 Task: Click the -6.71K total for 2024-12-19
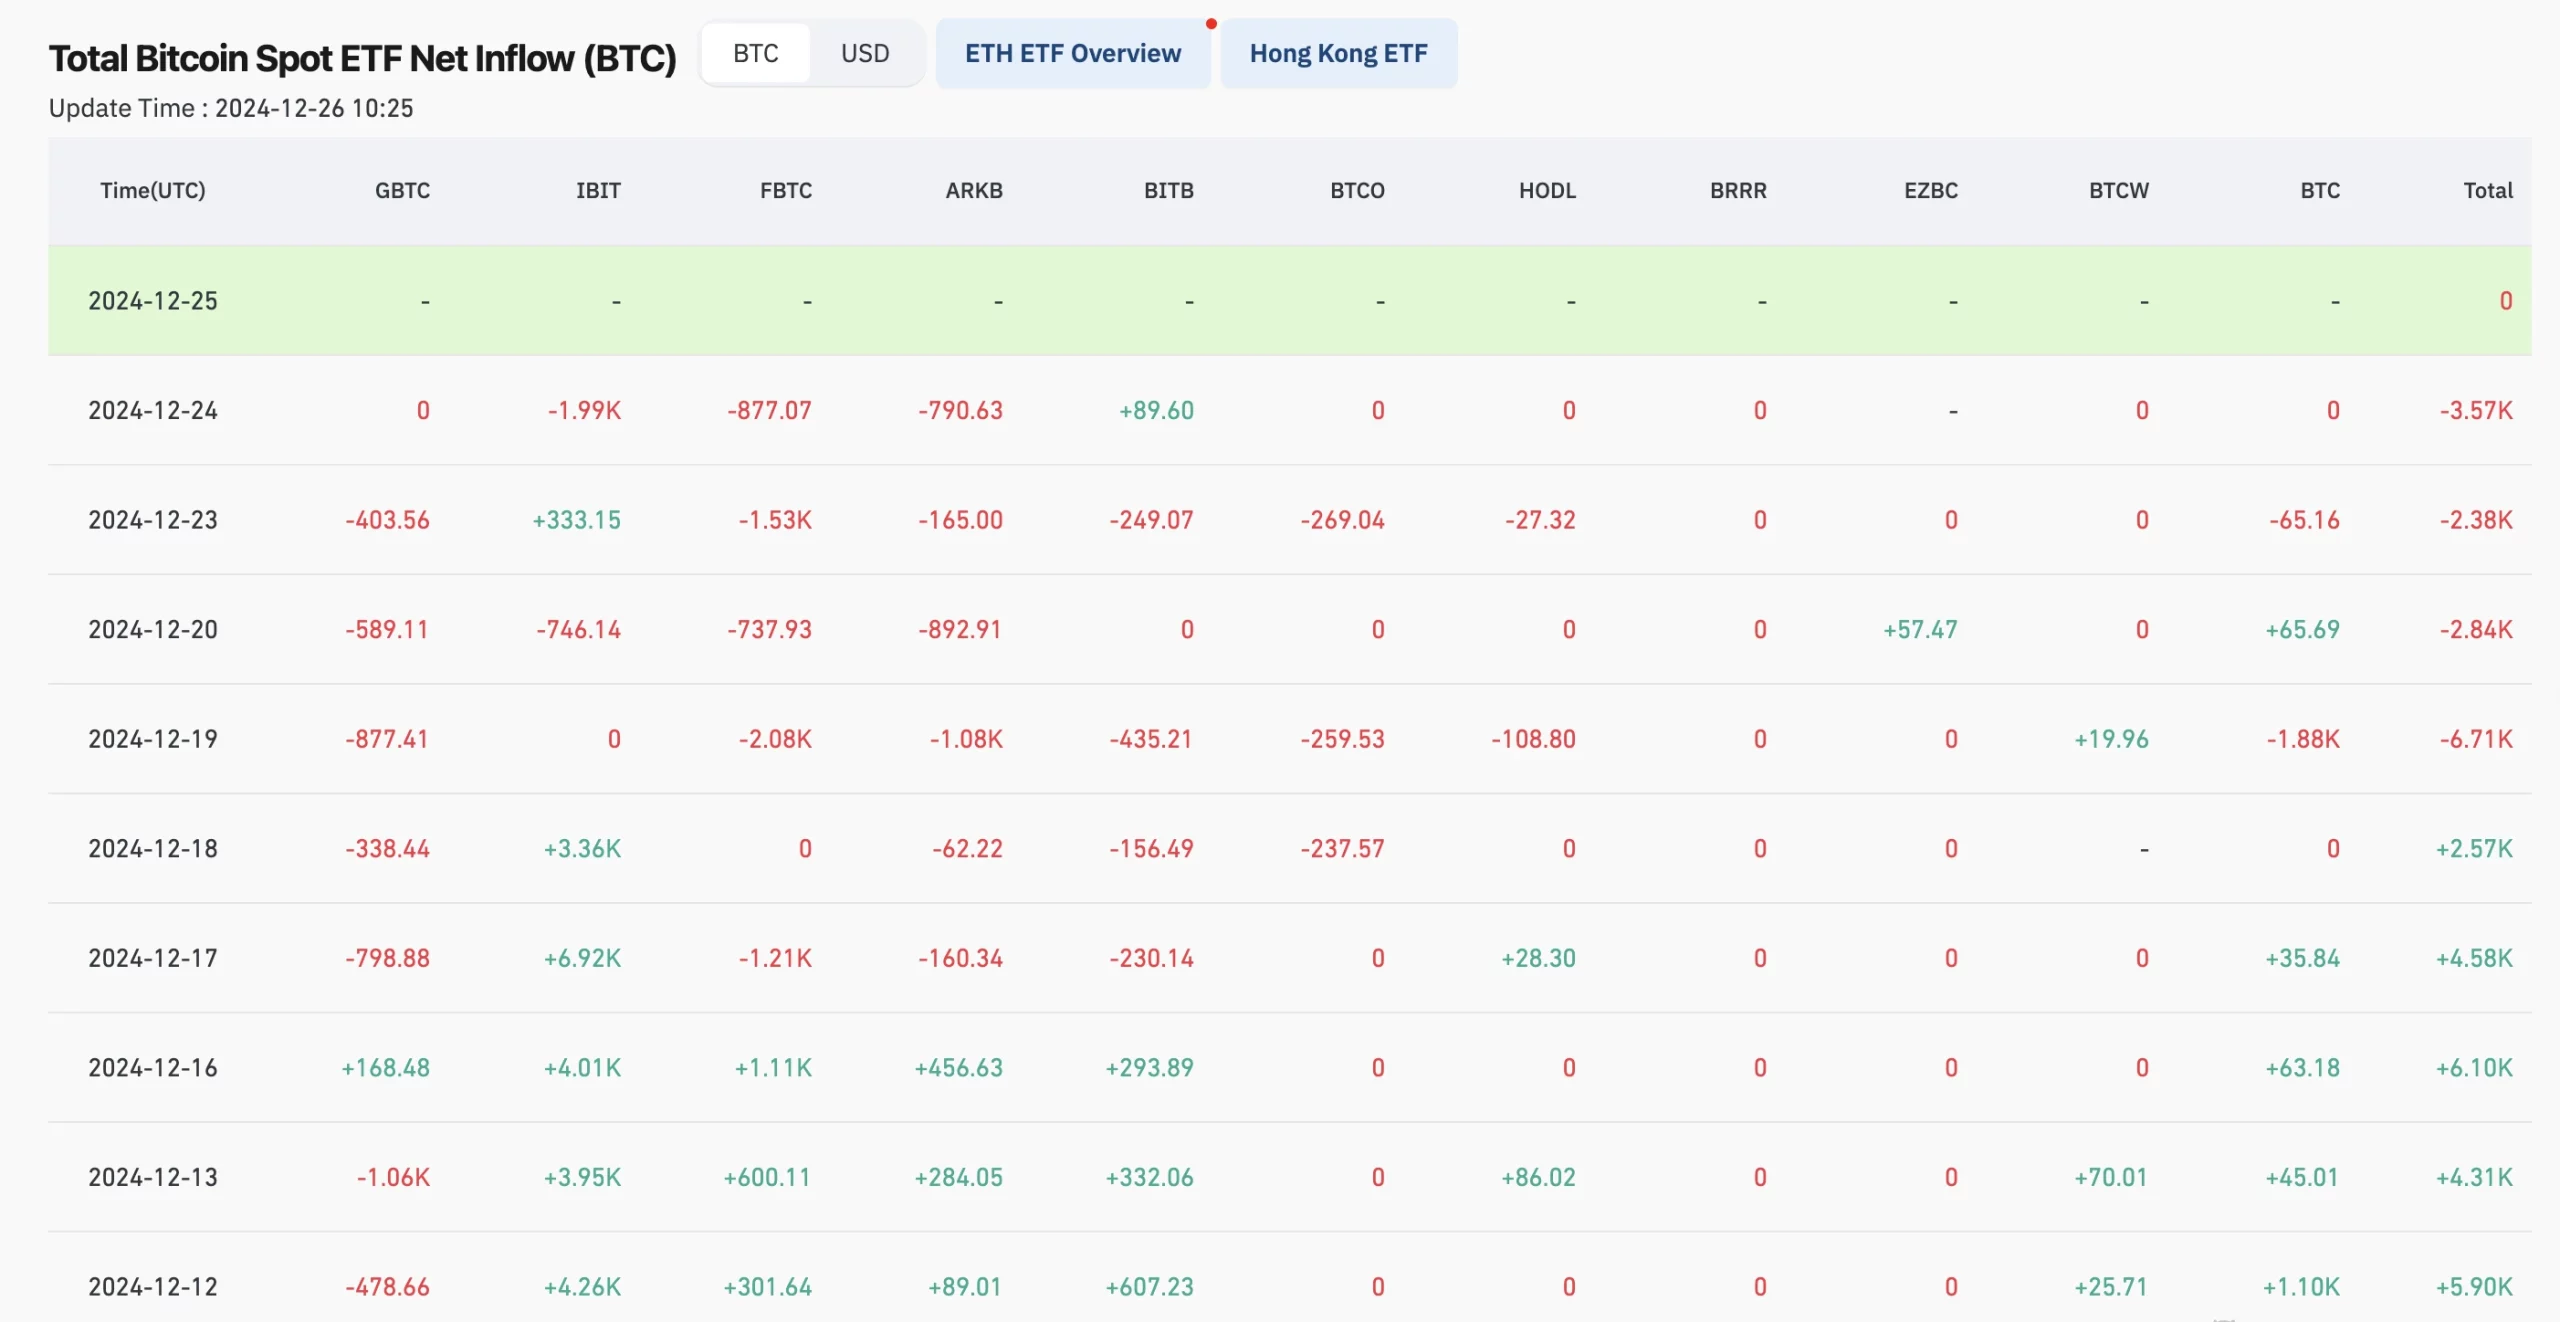[2476, 739]
